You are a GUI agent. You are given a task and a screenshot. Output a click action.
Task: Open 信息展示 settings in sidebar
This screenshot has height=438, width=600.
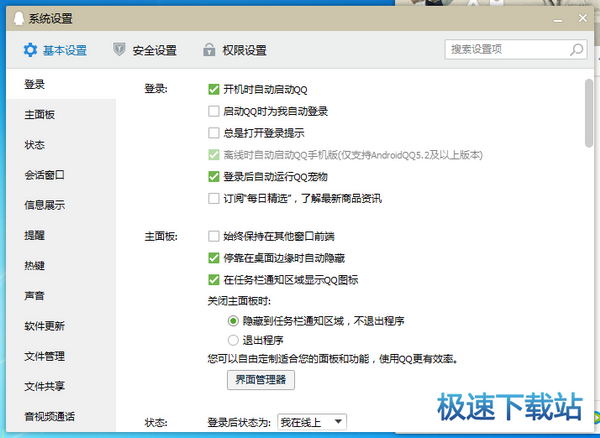(x=61, y=205)
